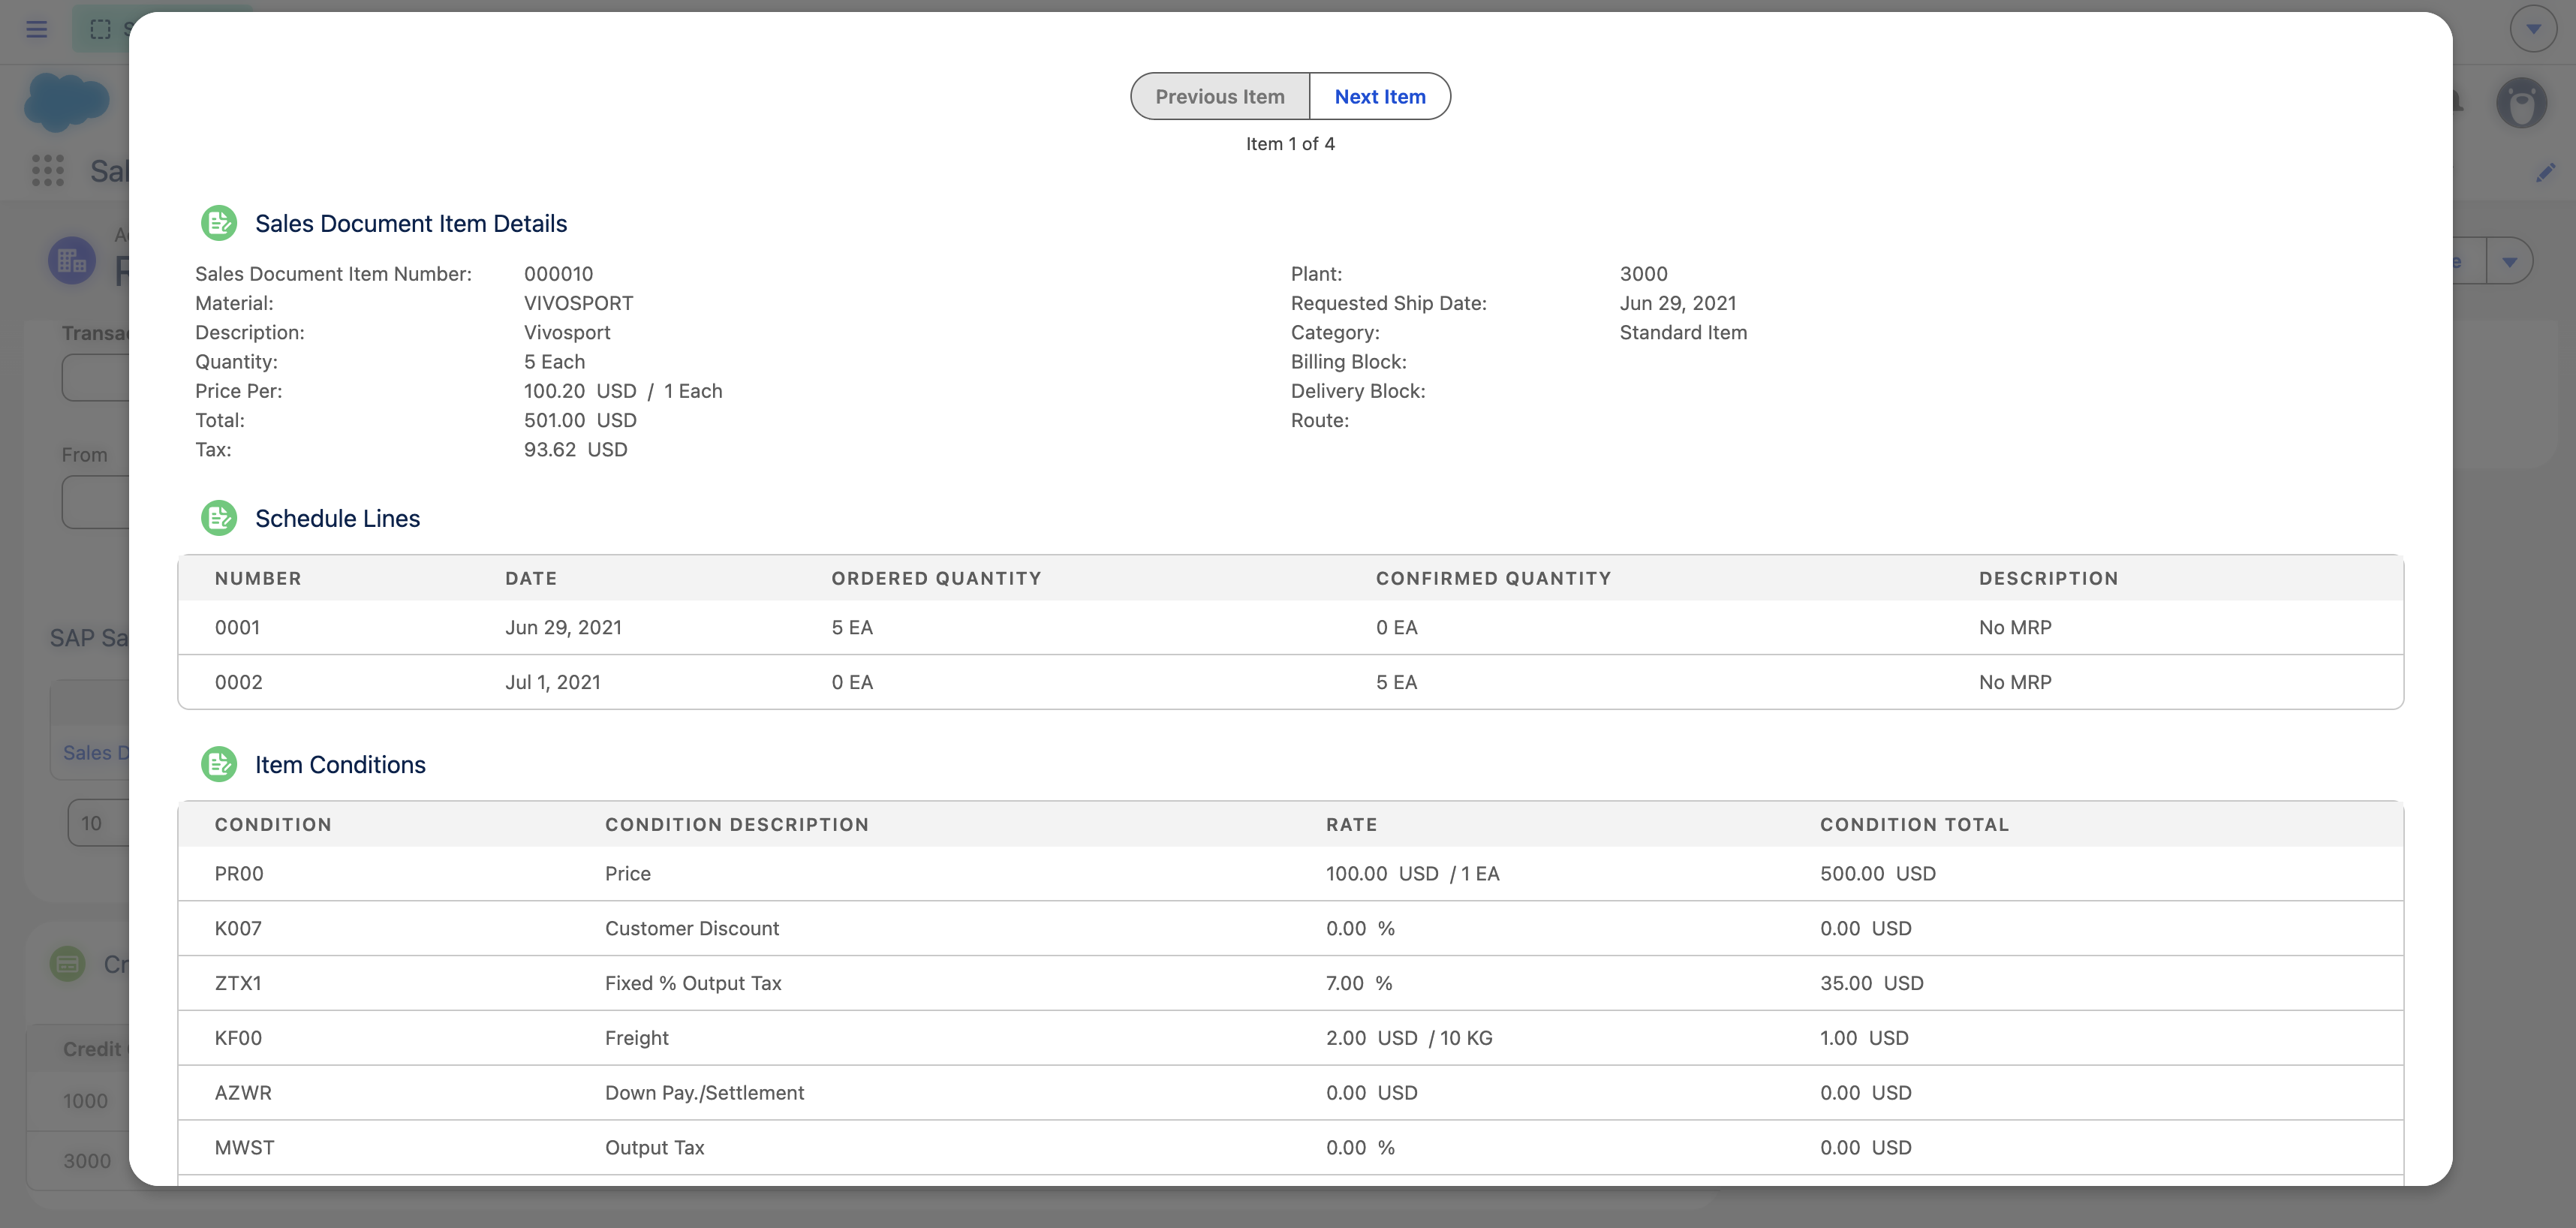Click the 501.00 USD total value
The image size is (2576, 1228).
580,420
